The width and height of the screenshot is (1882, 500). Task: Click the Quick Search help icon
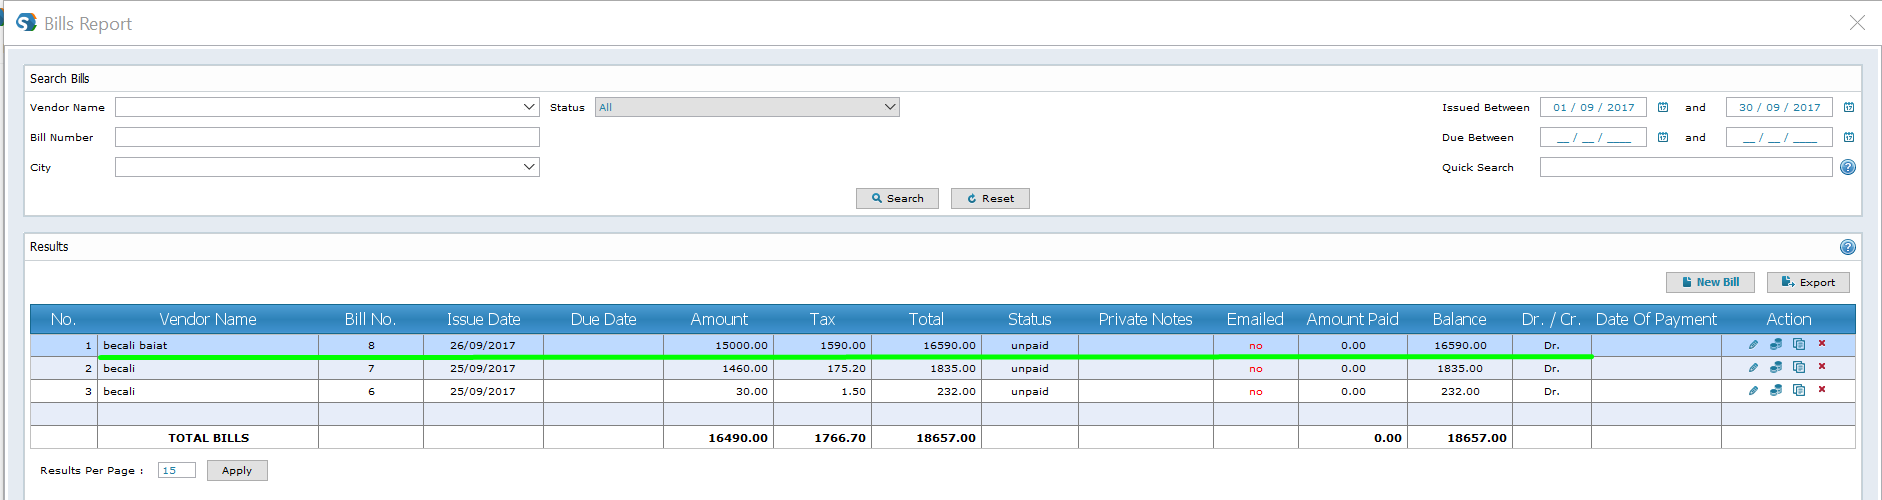pos(1848,168)
